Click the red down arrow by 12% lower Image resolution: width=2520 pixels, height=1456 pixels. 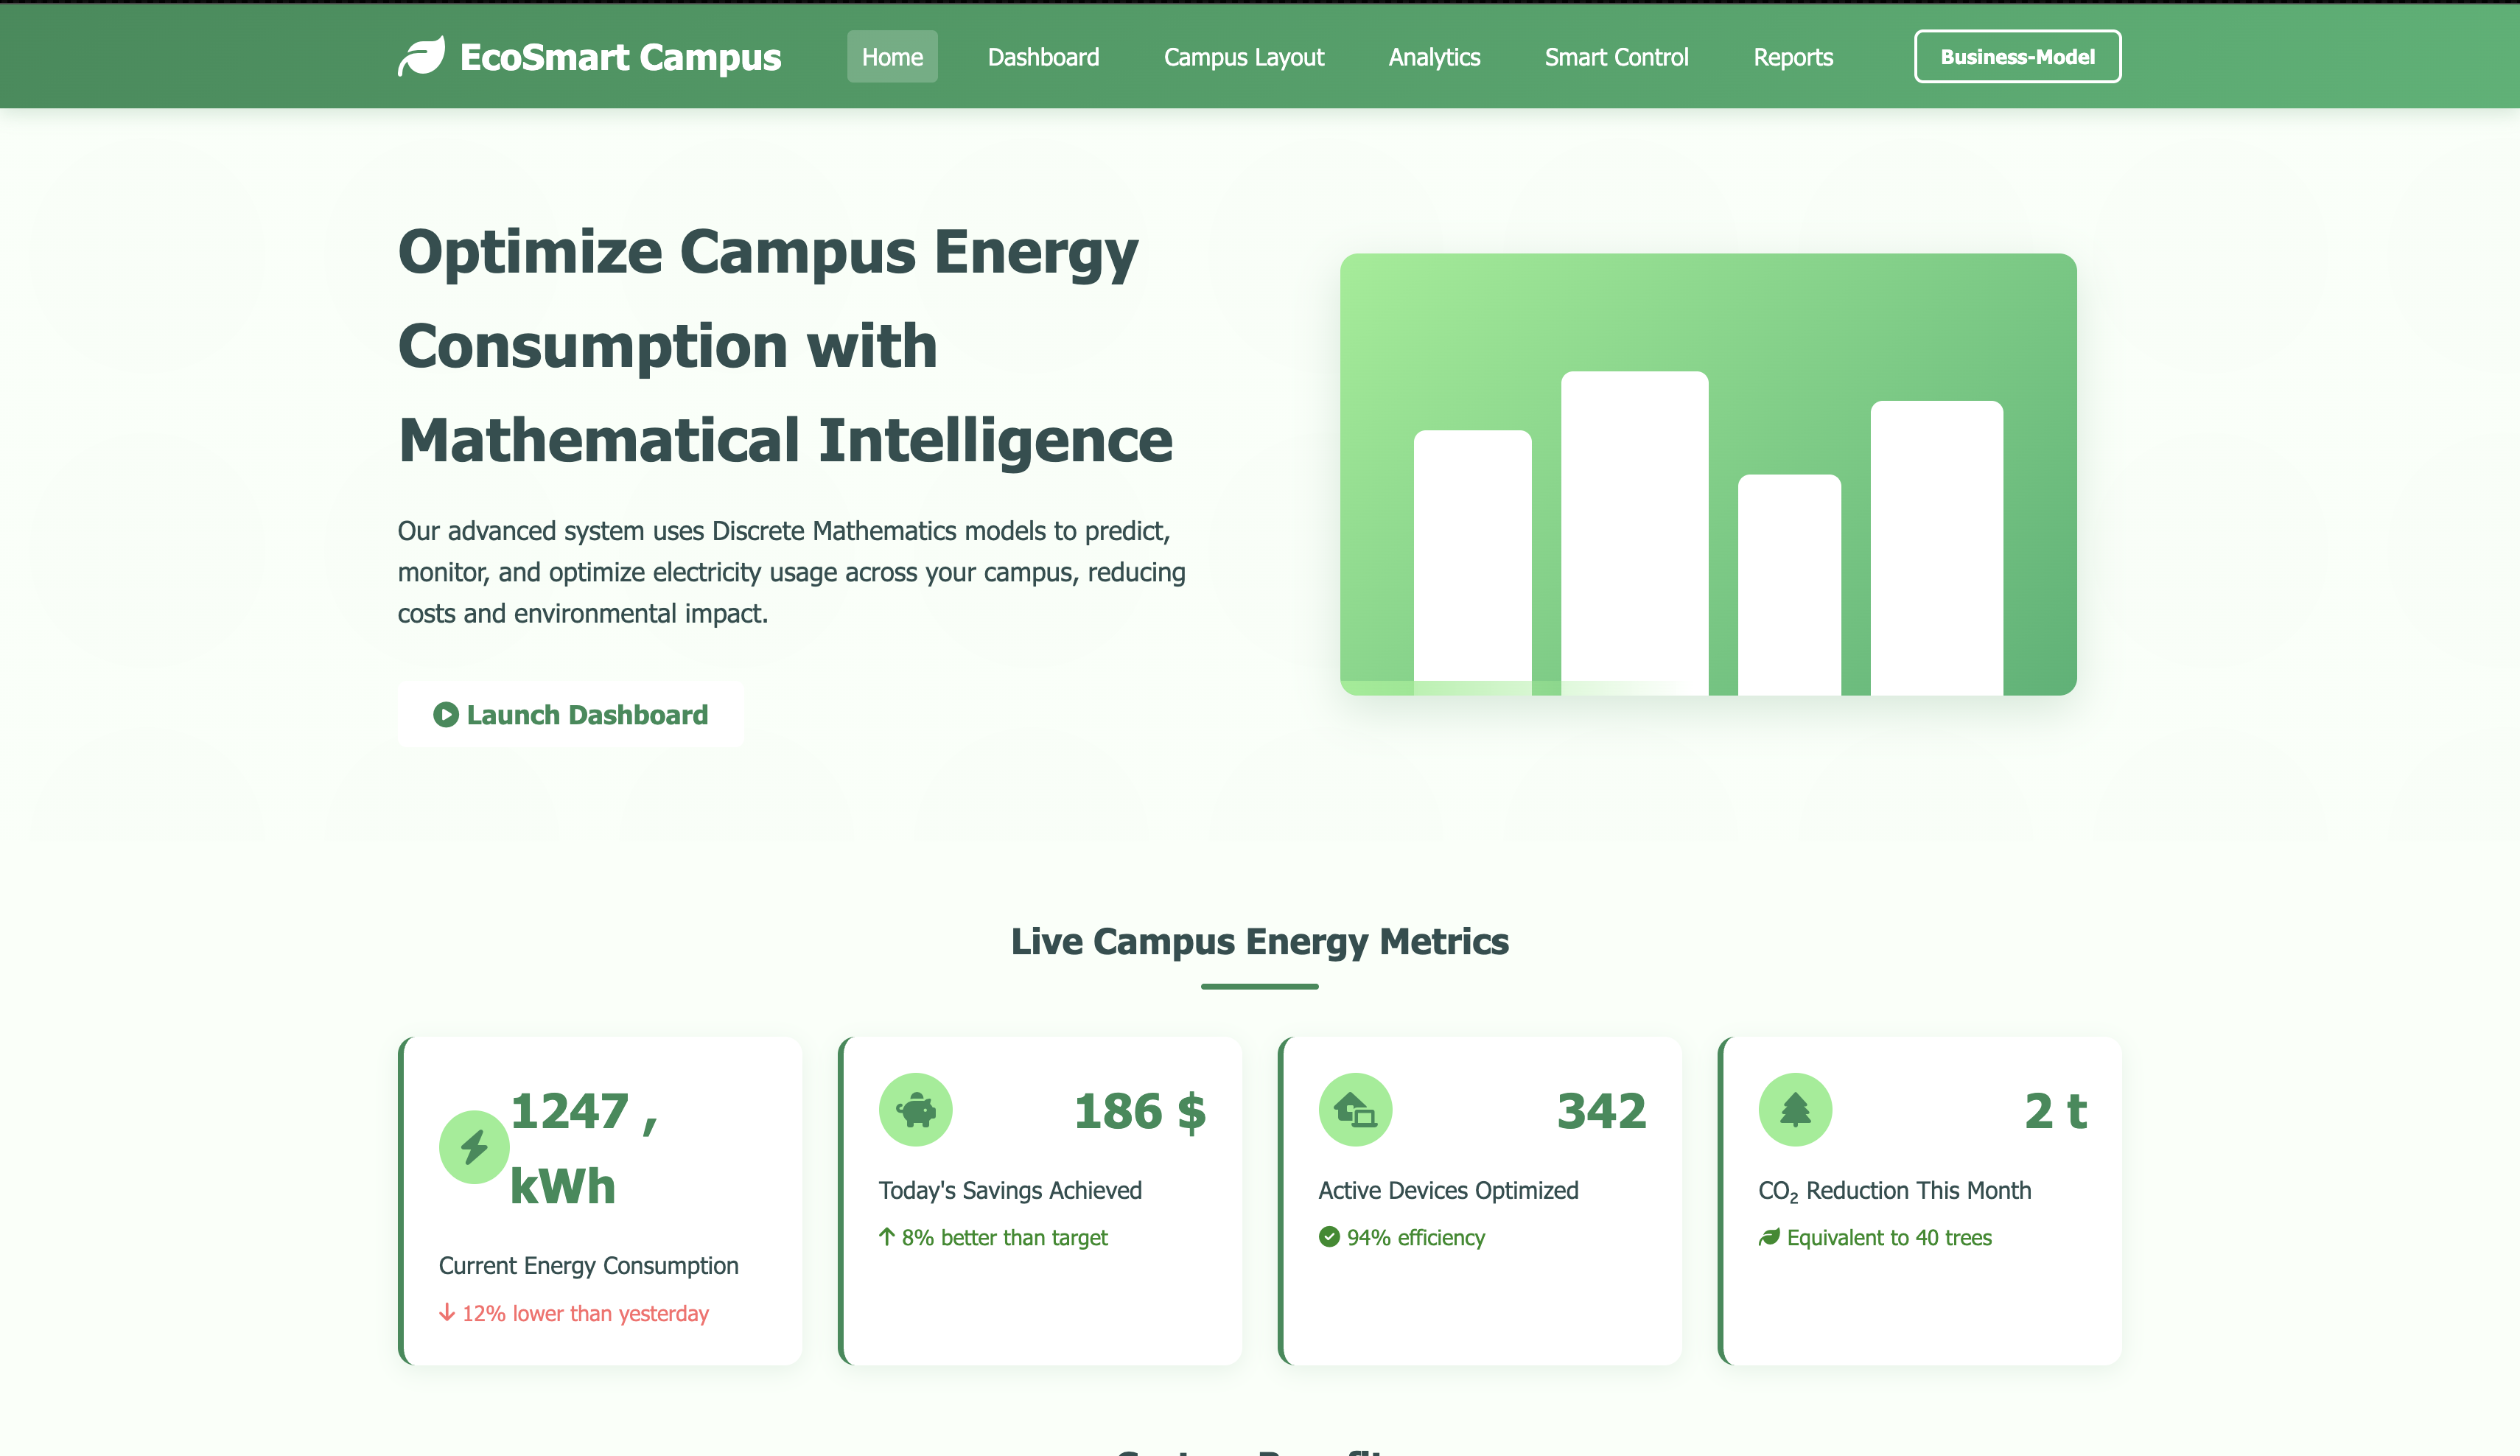[447, 1313]
